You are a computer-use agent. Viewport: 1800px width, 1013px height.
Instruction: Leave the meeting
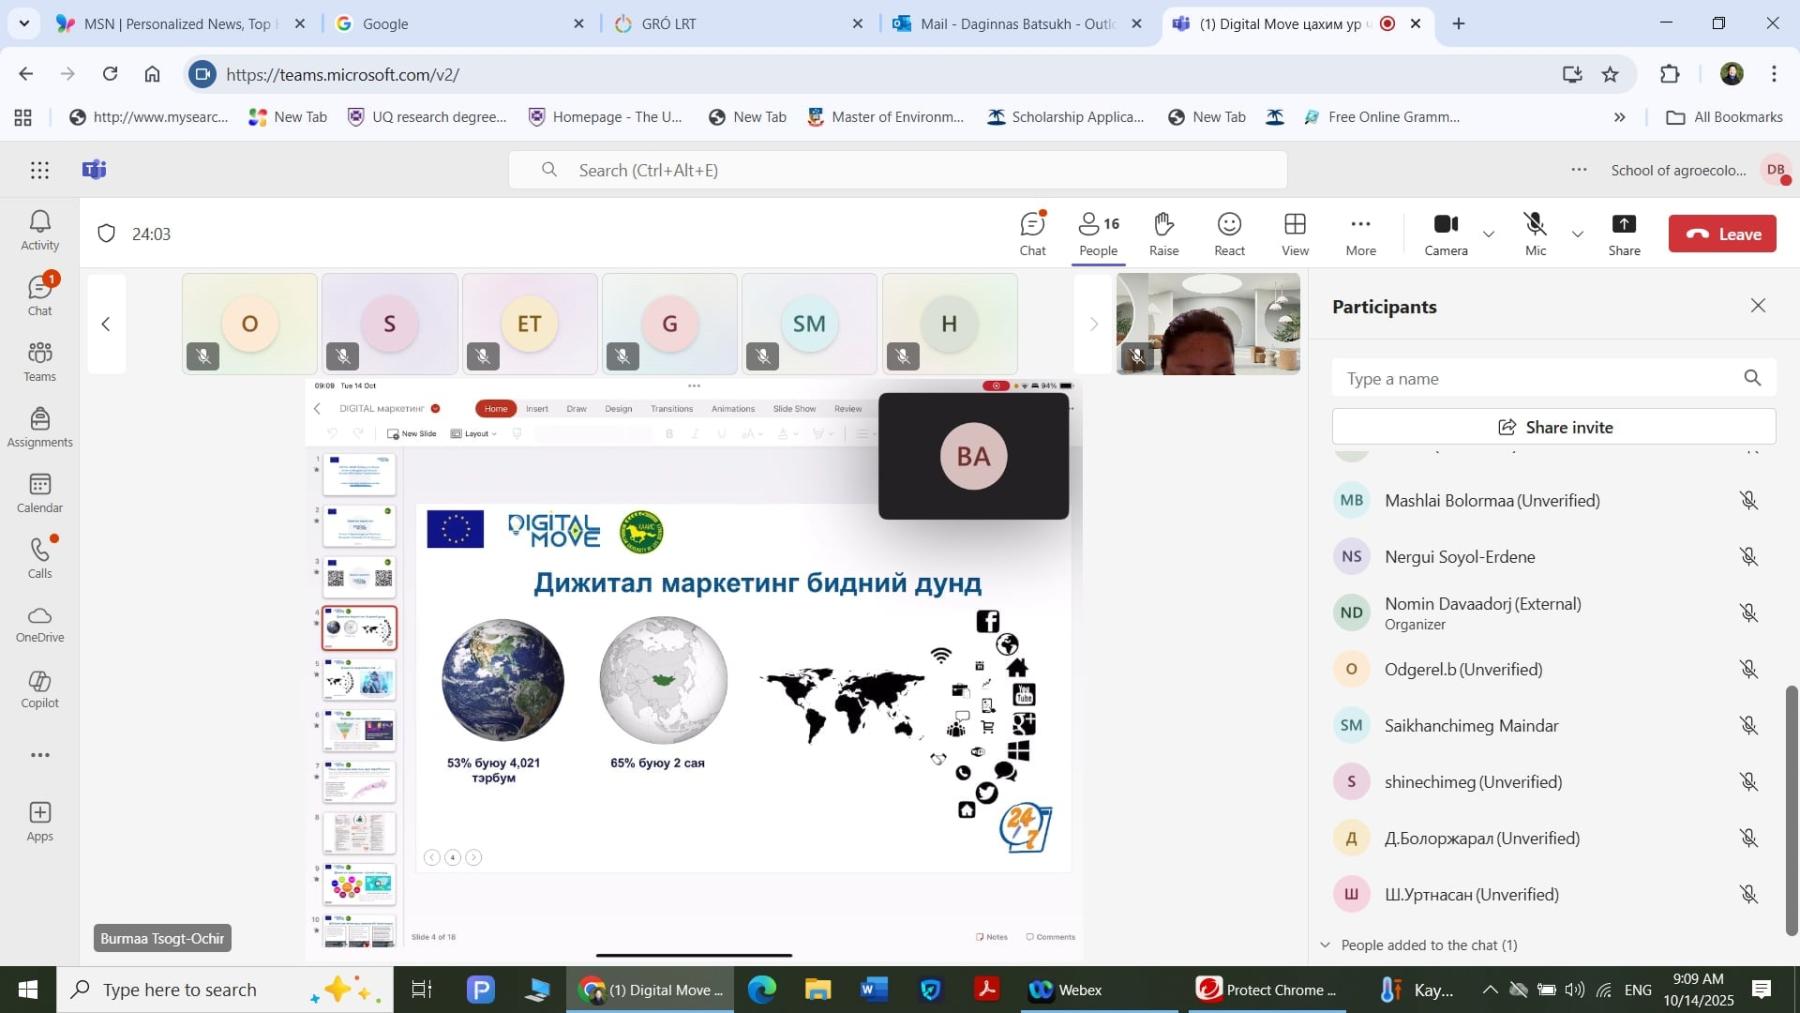coord(1722,234)
